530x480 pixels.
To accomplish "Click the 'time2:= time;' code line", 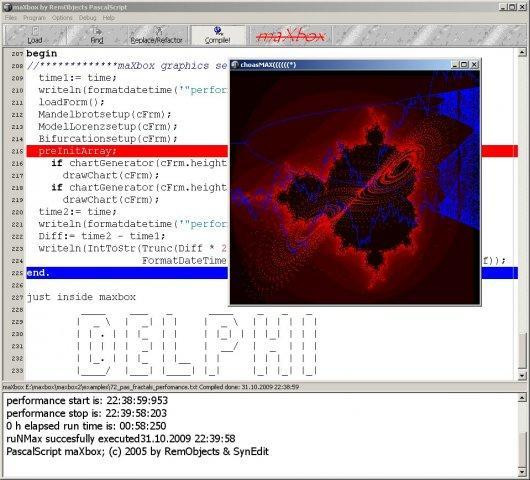I will [77, 212].
